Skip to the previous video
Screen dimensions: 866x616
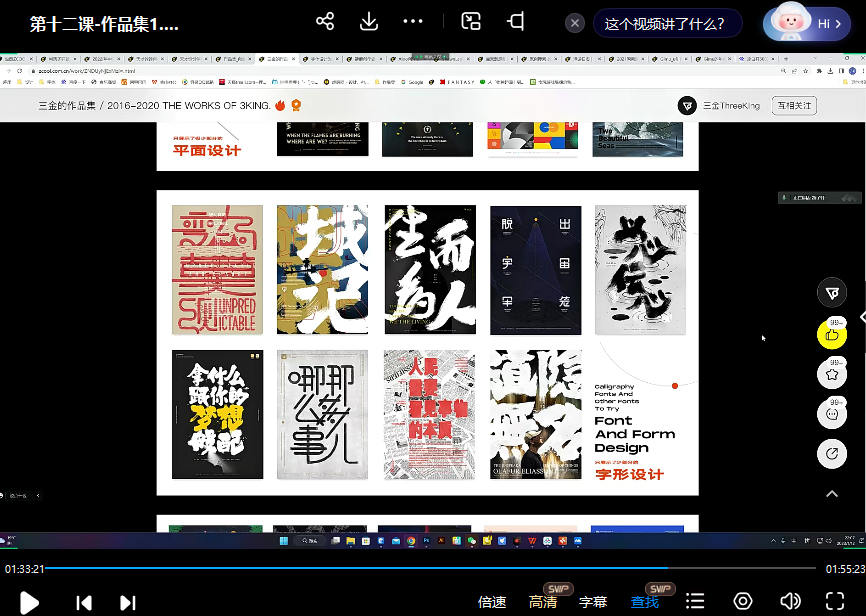[x=84, y=602]
